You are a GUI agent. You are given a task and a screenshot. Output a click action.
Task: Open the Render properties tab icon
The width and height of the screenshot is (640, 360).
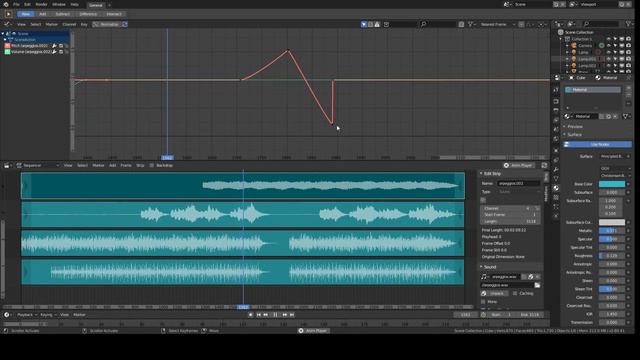[x=556, y=101]
